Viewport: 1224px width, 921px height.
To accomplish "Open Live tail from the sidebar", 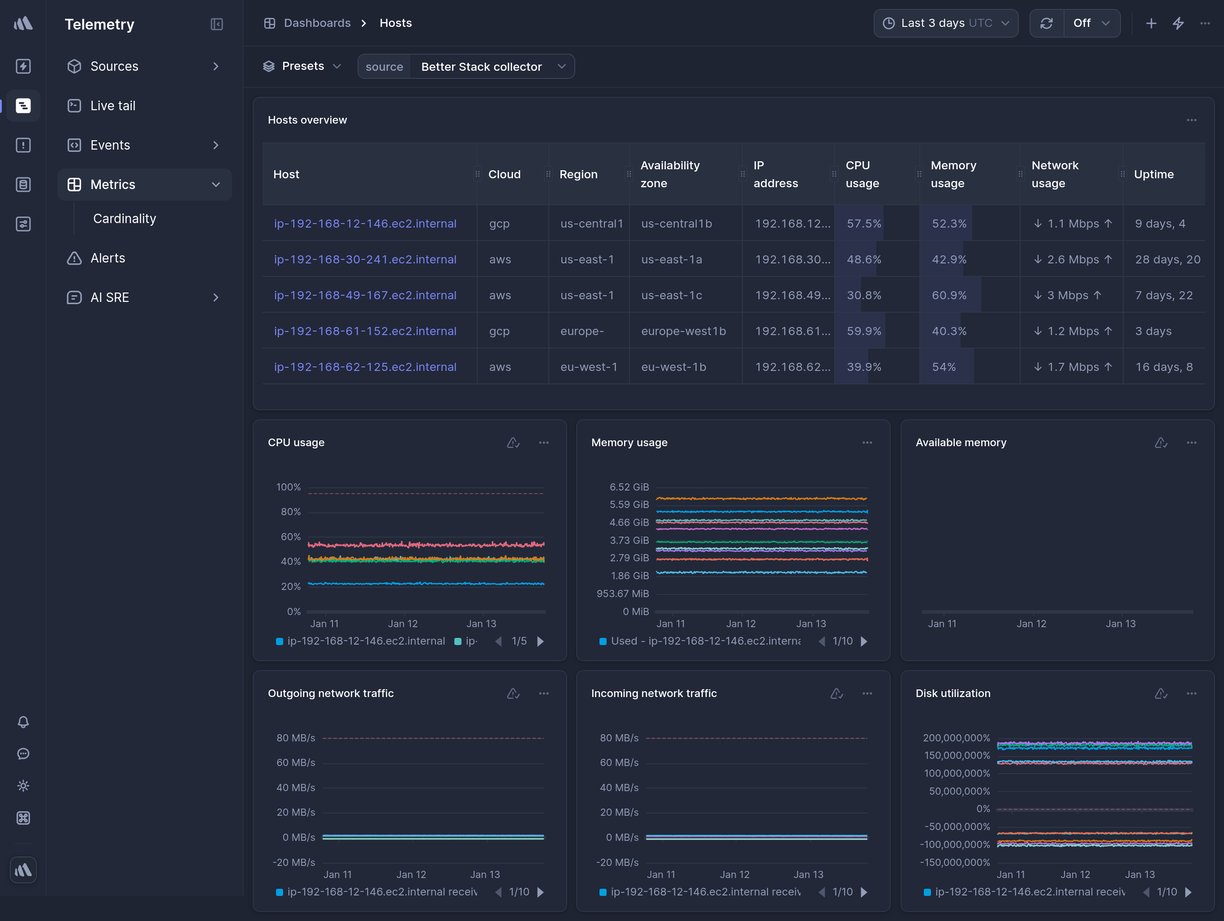I will [x=111, y=105].
